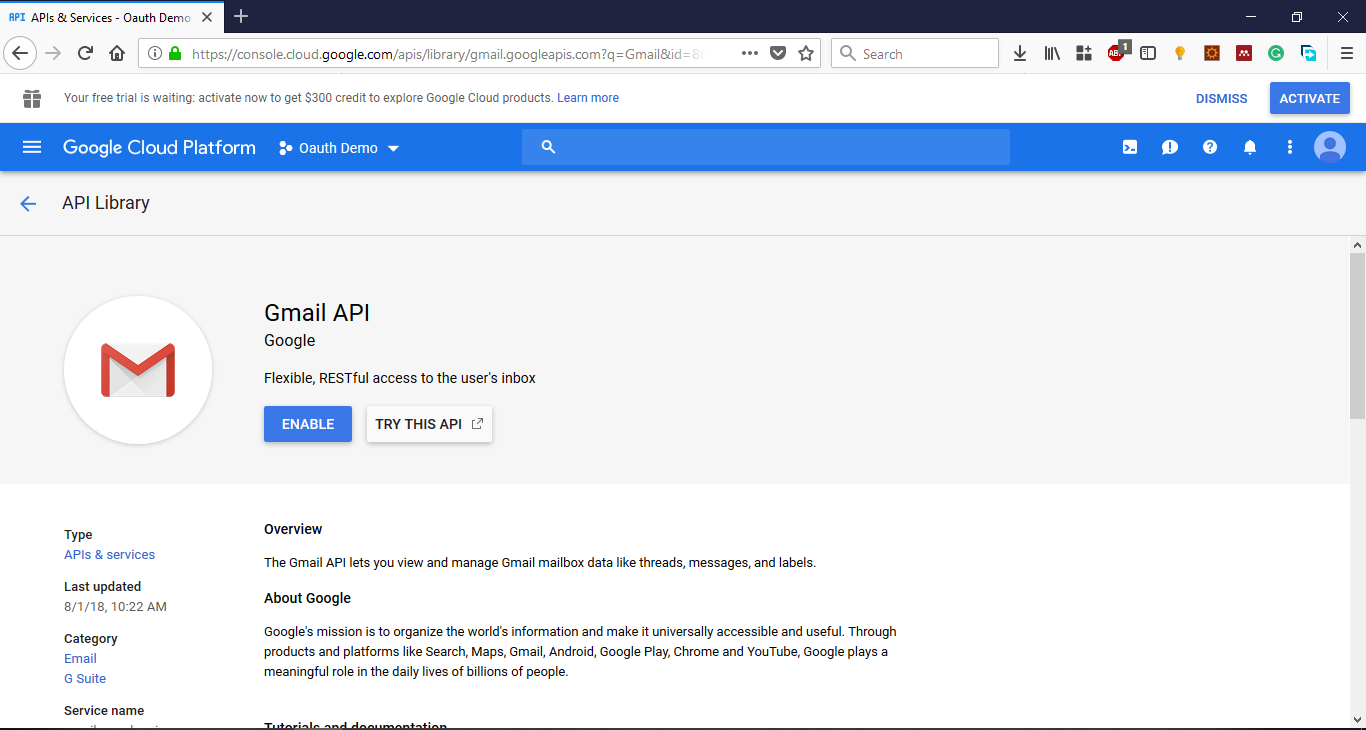Click the Google Cloud Platform title
Viewport: 1366px width, 730px height.
tap(159, 147)
